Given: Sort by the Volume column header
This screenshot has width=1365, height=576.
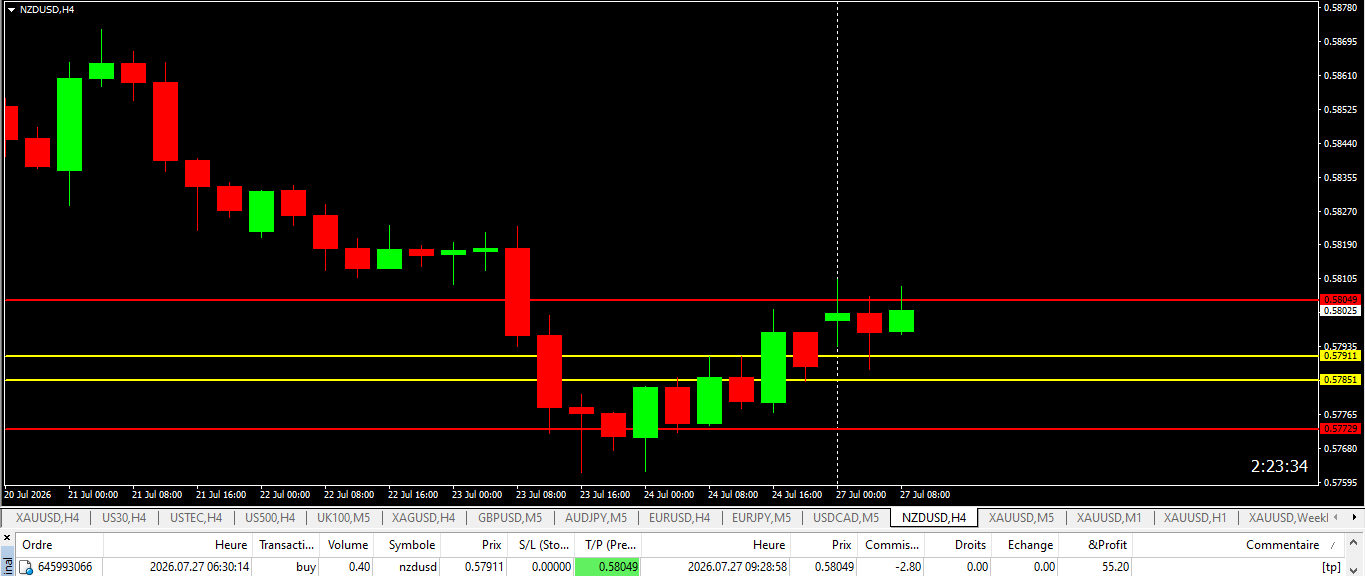Looking at the screenshot, I should 348,545.
